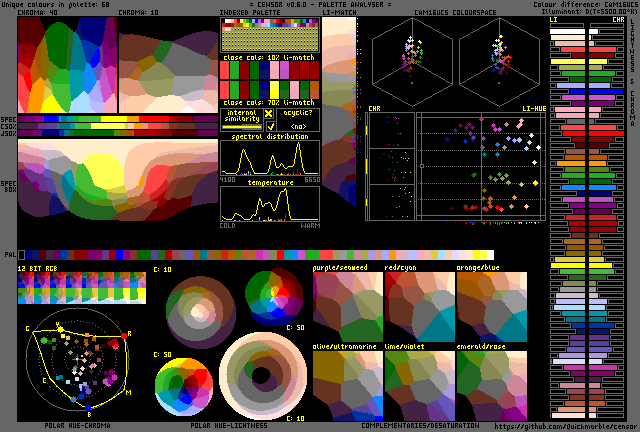Open the SPEC BOX spectral plot

pyautogui.click(x=118, y=179)
